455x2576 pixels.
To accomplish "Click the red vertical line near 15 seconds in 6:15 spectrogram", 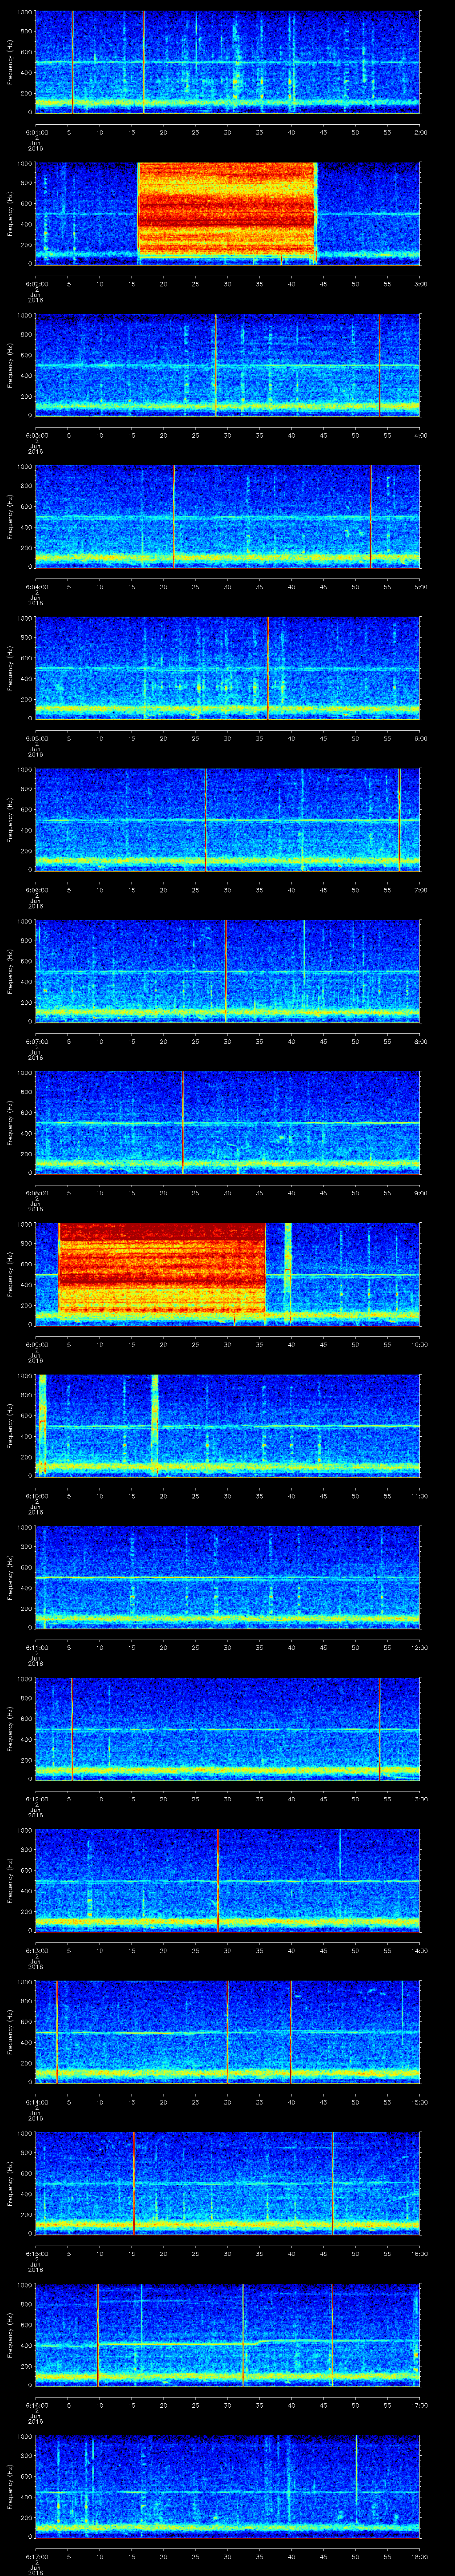I will point(134,2182).
